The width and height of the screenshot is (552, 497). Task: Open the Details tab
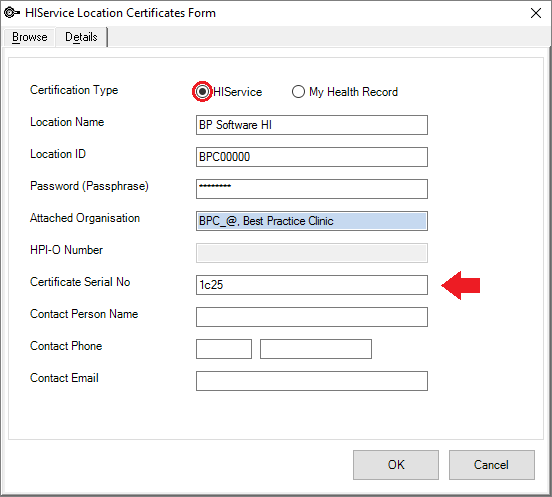coord(81,37)
